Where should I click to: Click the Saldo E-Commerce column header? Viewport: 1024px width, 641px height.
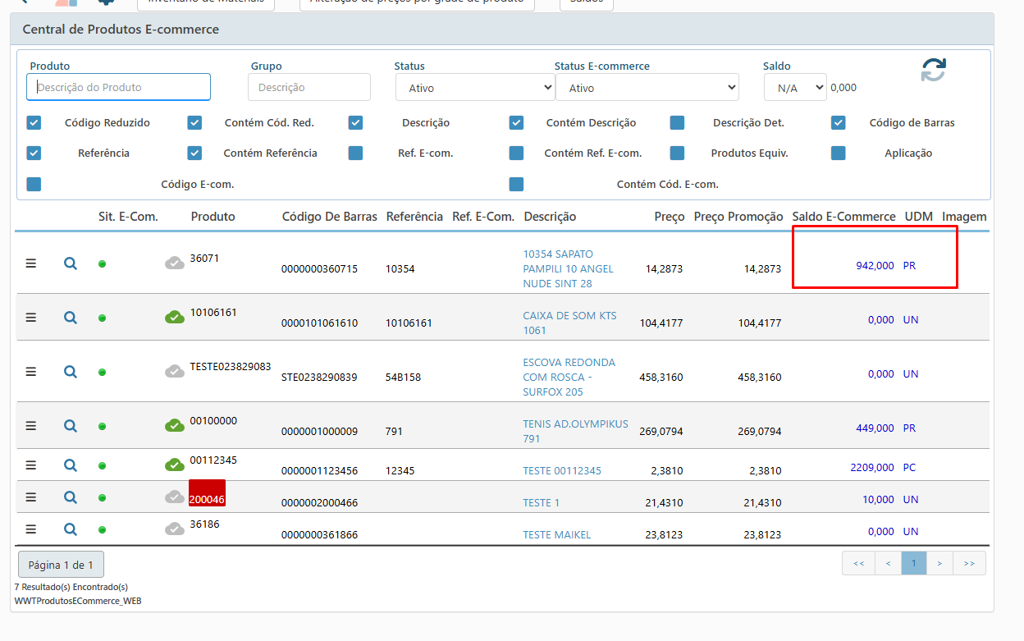click(x=843, y=217)
